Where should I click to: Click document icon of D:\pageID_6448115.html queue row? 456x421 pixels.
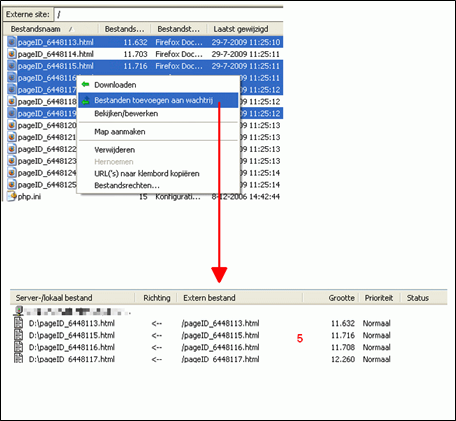coord(19,335)
